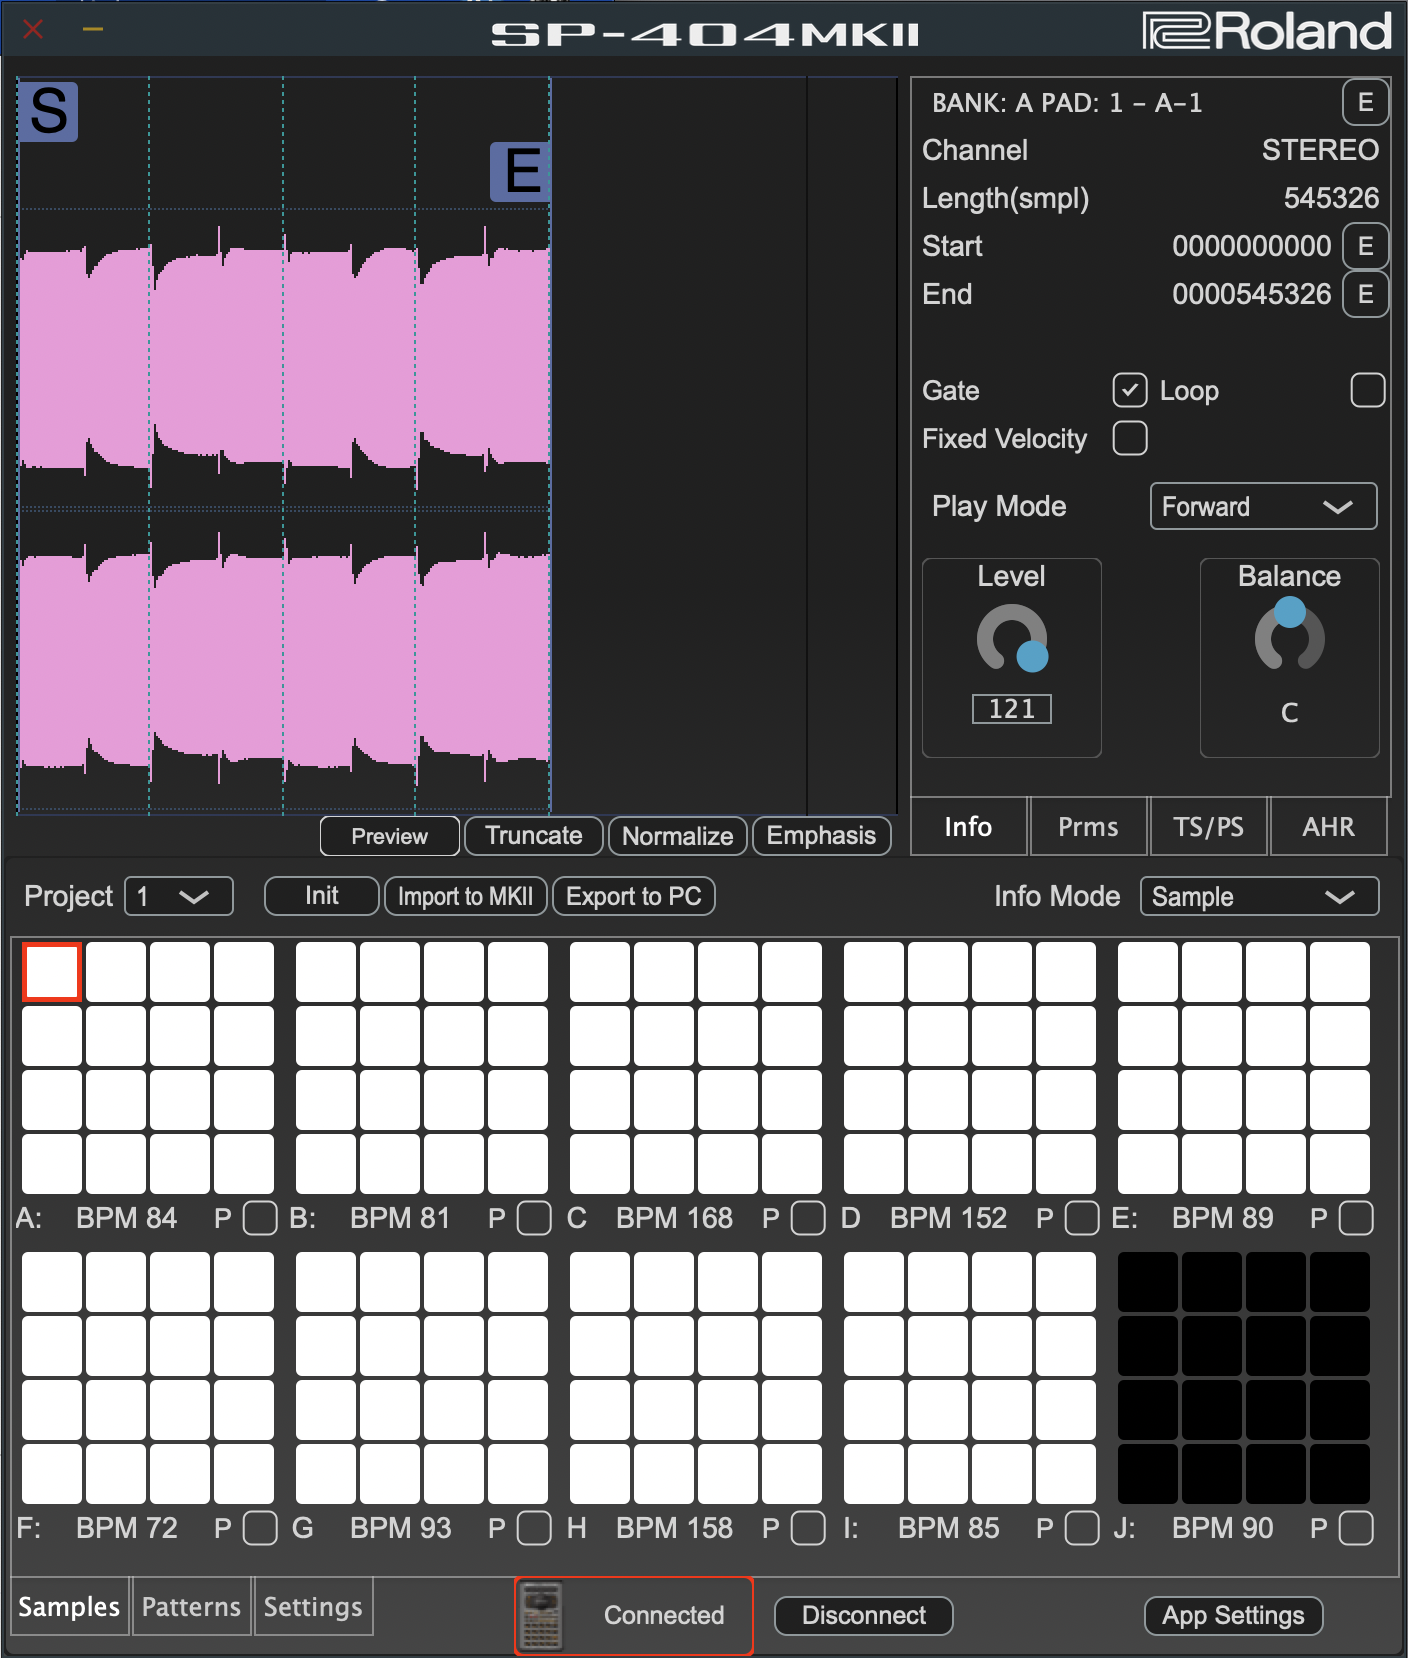Check the P box for bank D
Image resolution: width=1408 pixels, height=1658 pixels.
pyautogui.click(x=1082, y=1218)
